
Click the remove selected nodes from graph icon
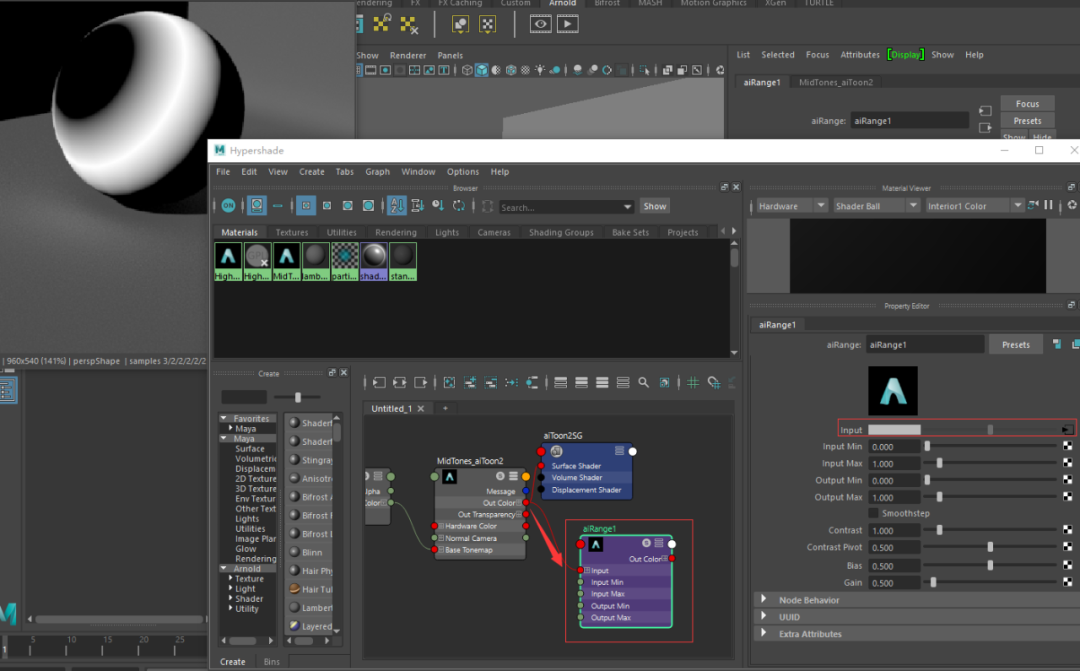click(490, 382)
